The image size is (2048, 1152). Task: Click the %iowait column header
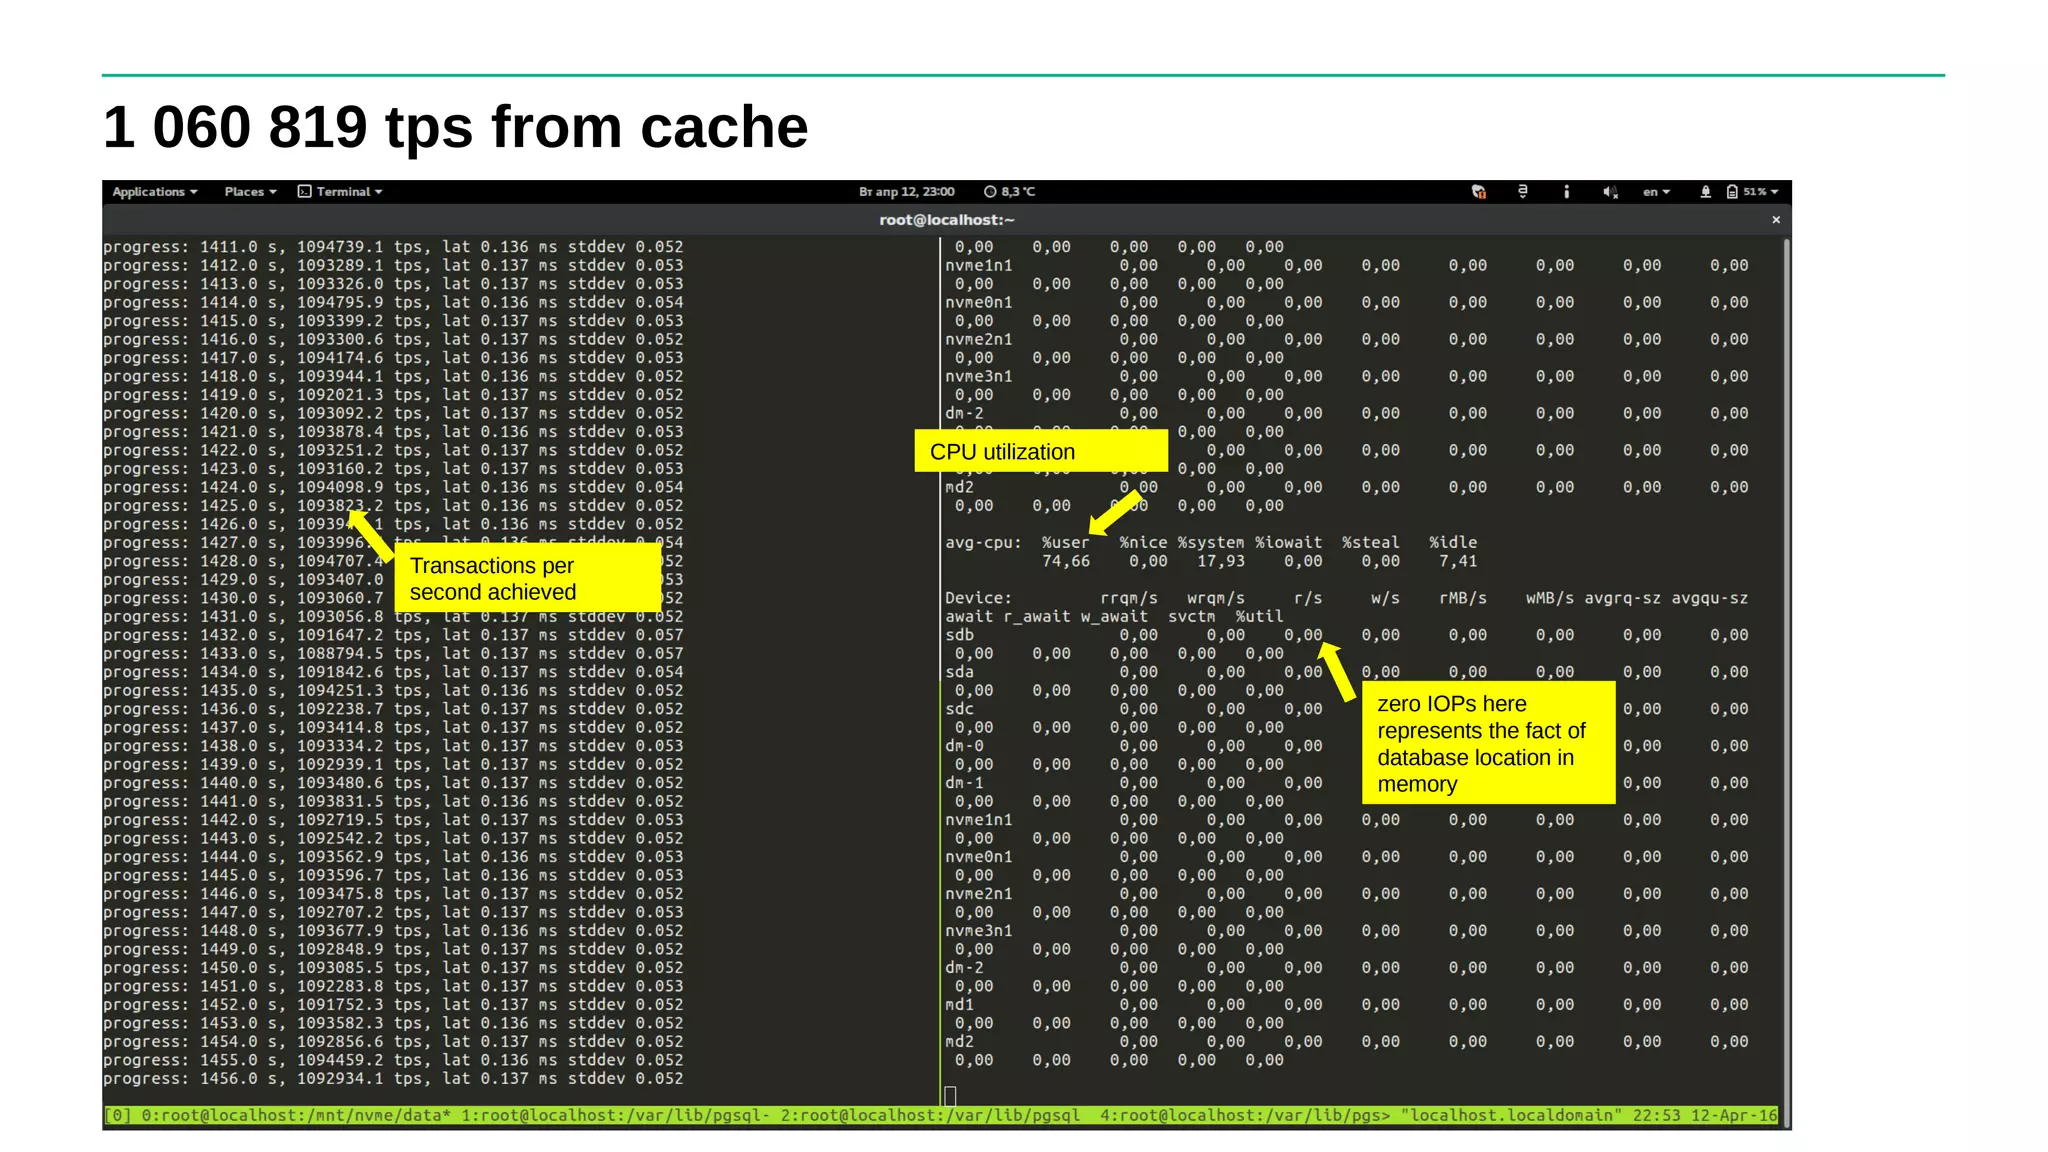[1289, 543]
